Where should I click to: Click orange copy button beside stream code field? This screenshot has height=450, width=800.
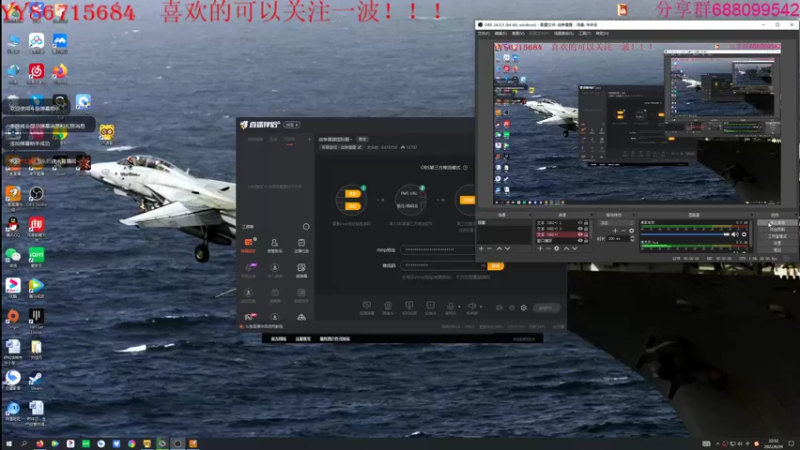pos(495,266)
